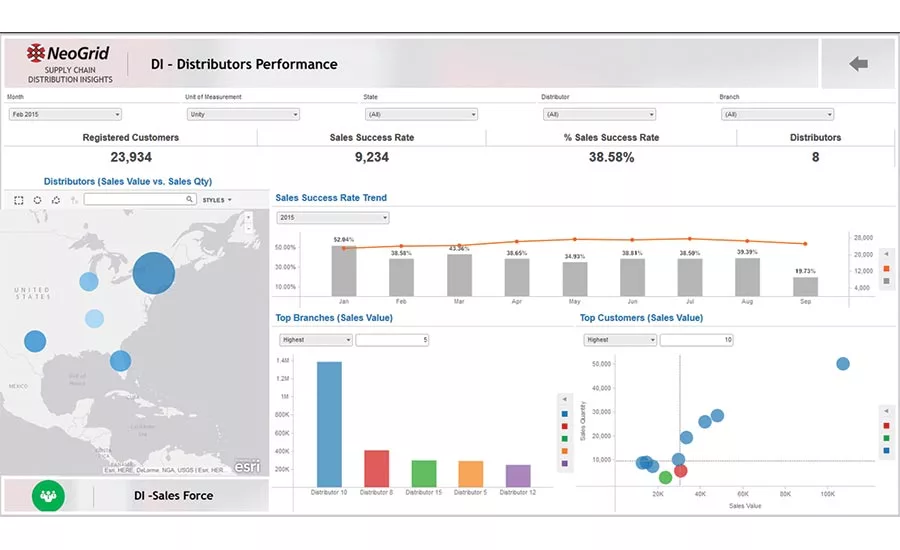
Task: Open the Unit of Measurement dropdown
Action: point(242,114)
